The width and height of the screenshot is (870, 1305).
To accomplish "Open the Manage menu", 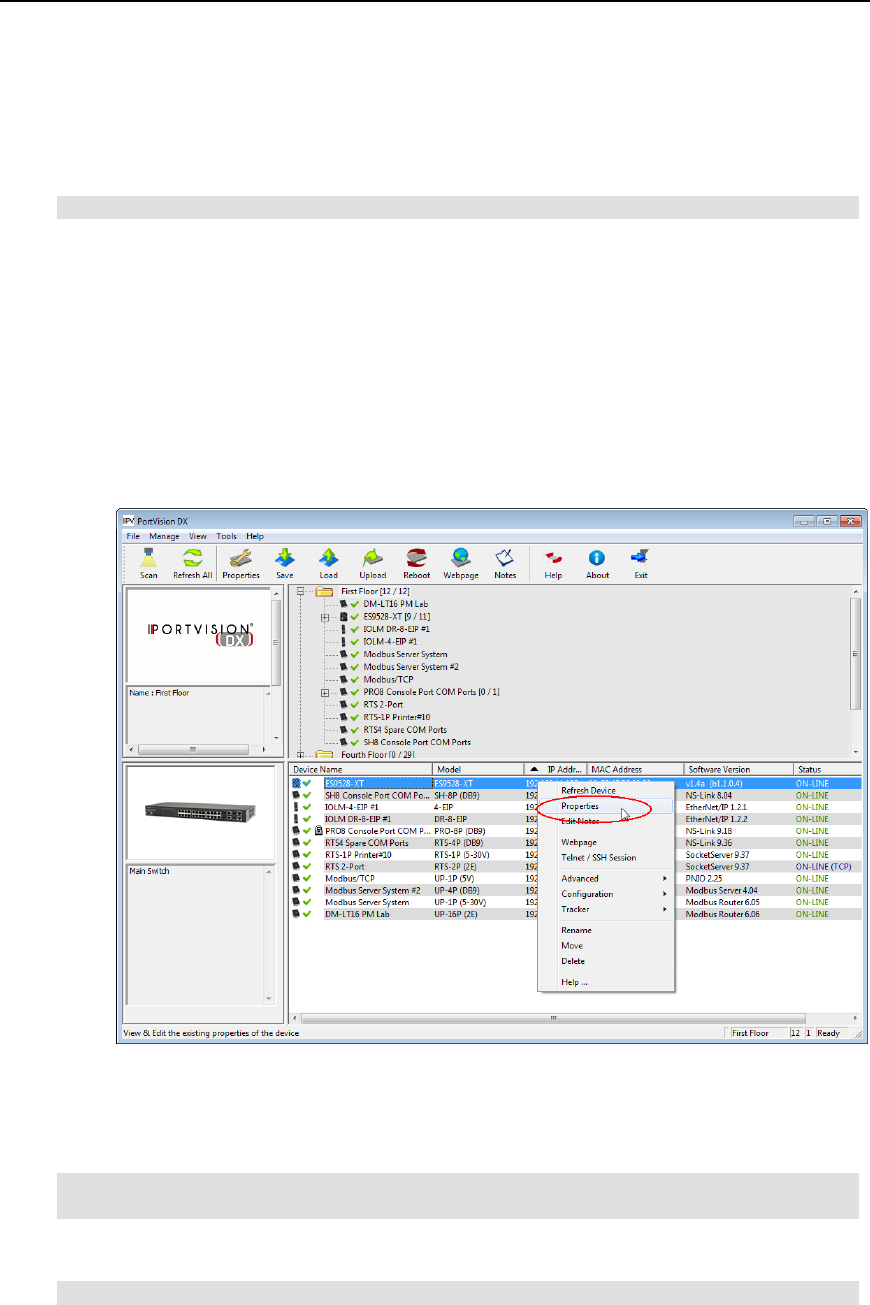I will pyautogui.click(x=164, y=537).
